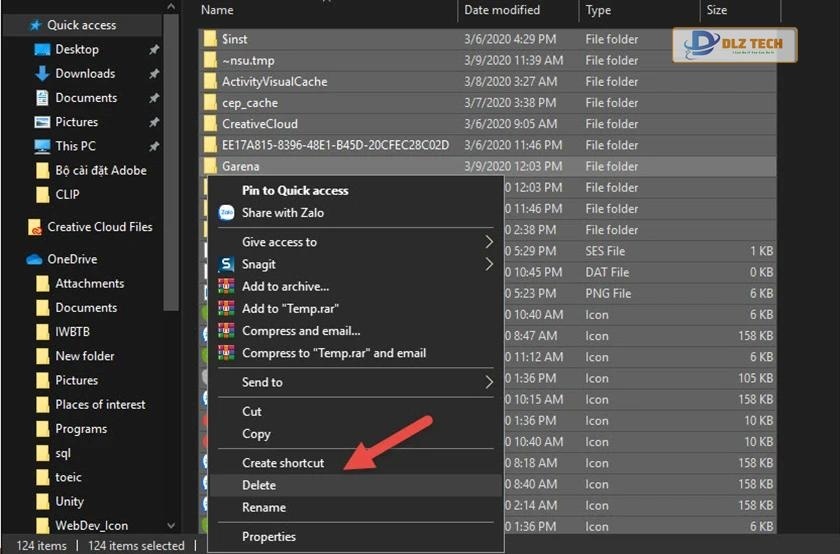Image resolution: width=840 pixels, height=554 pixels.
Task: Click the WinRAR icon beside Add to archive
Action: 226,287
